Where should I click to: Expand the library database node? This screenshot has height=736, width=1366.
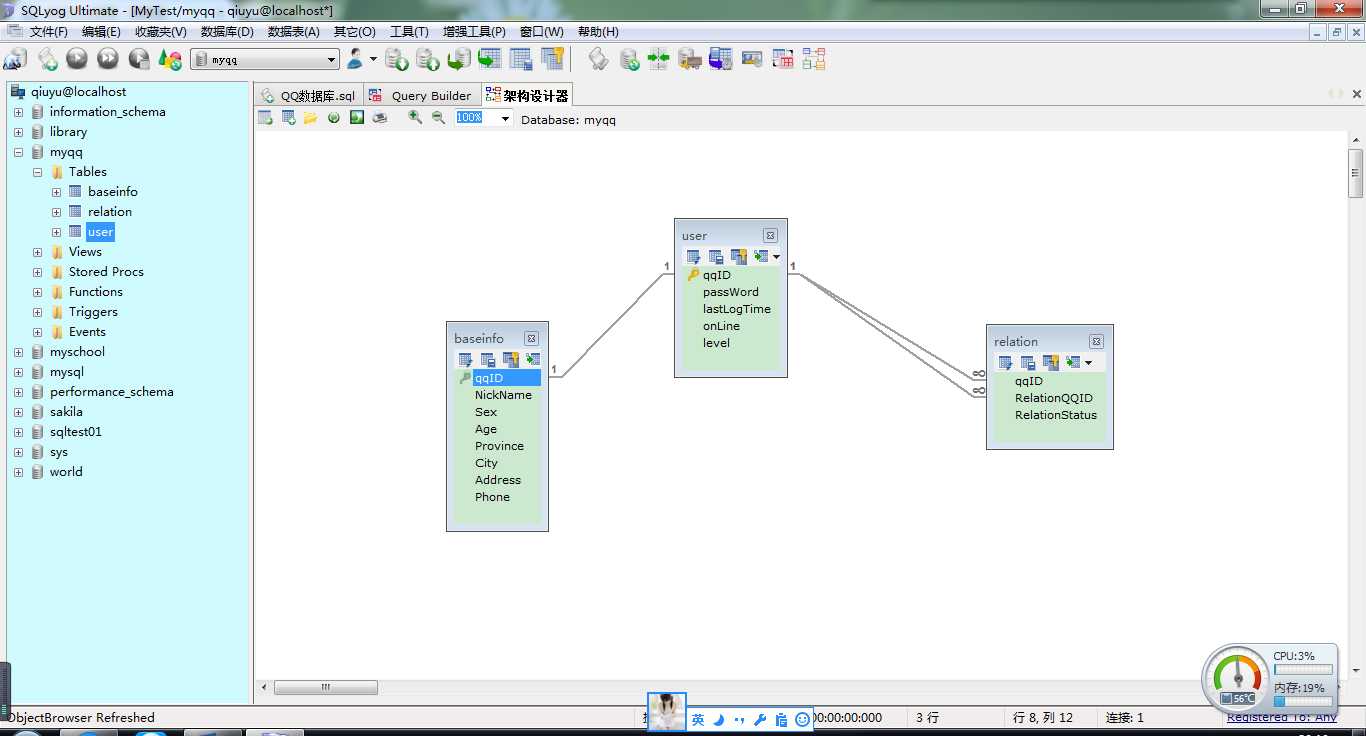[18, 132]
